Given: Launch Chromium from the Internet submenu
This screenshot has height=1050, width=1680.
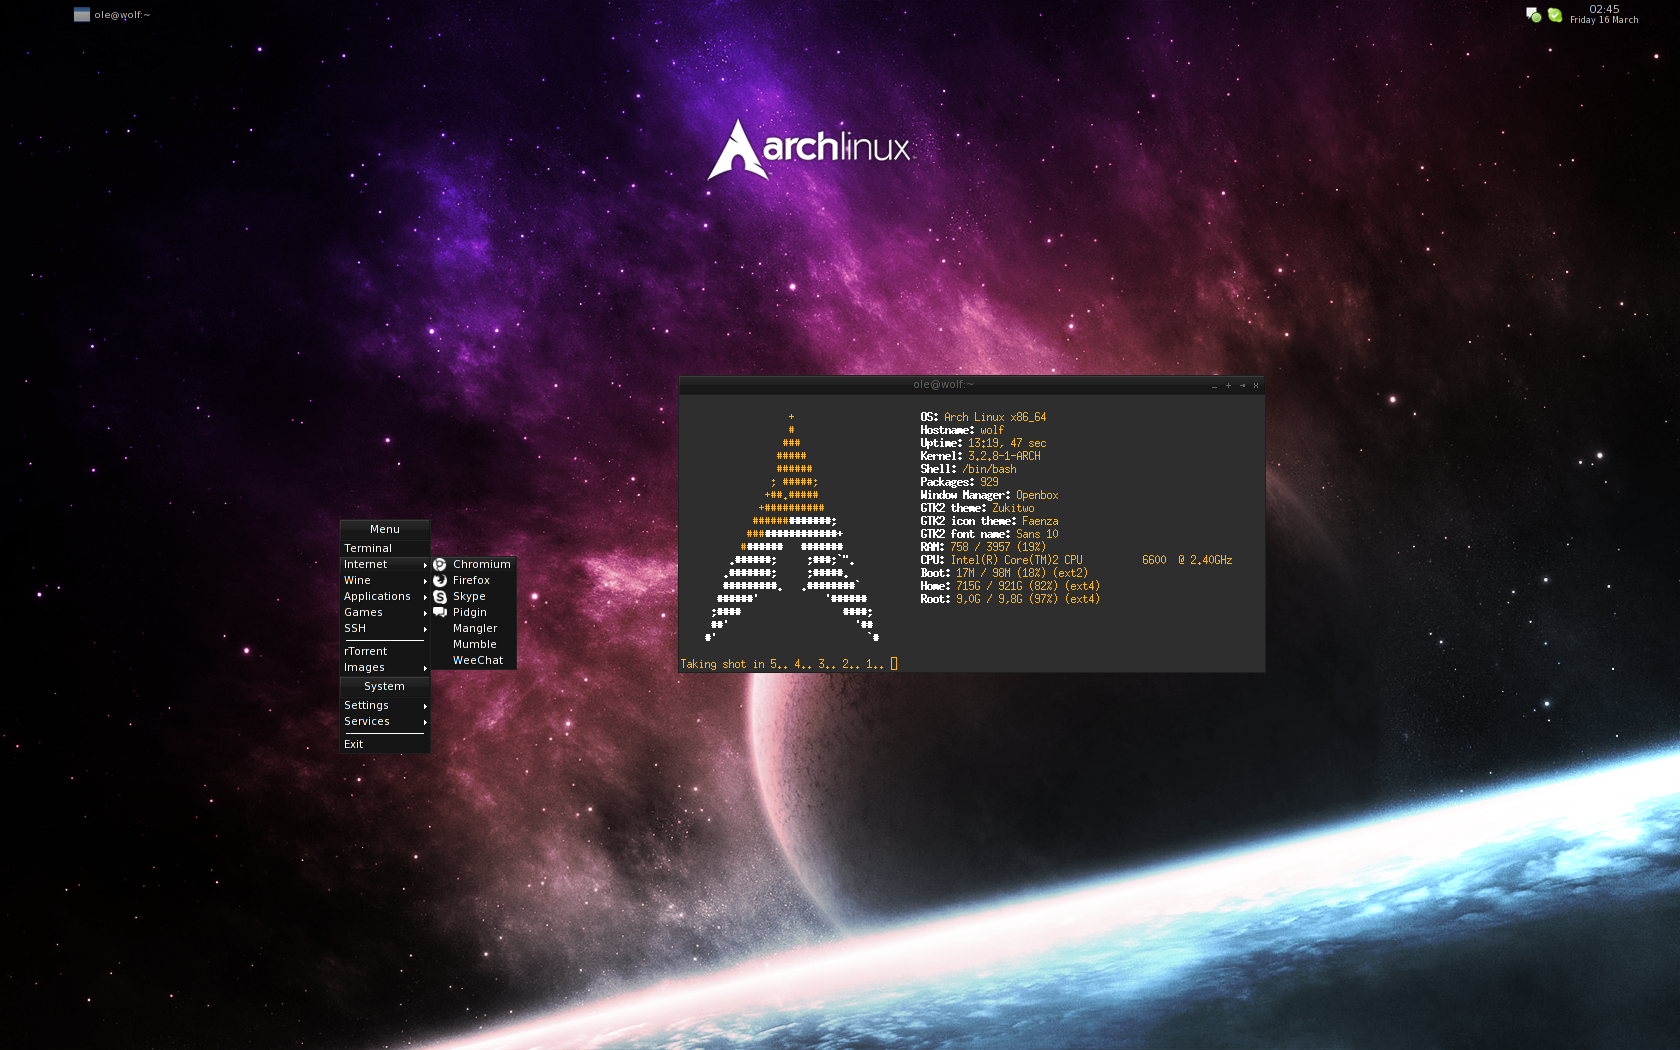Looking at the screenshot, I should point(474,564).
